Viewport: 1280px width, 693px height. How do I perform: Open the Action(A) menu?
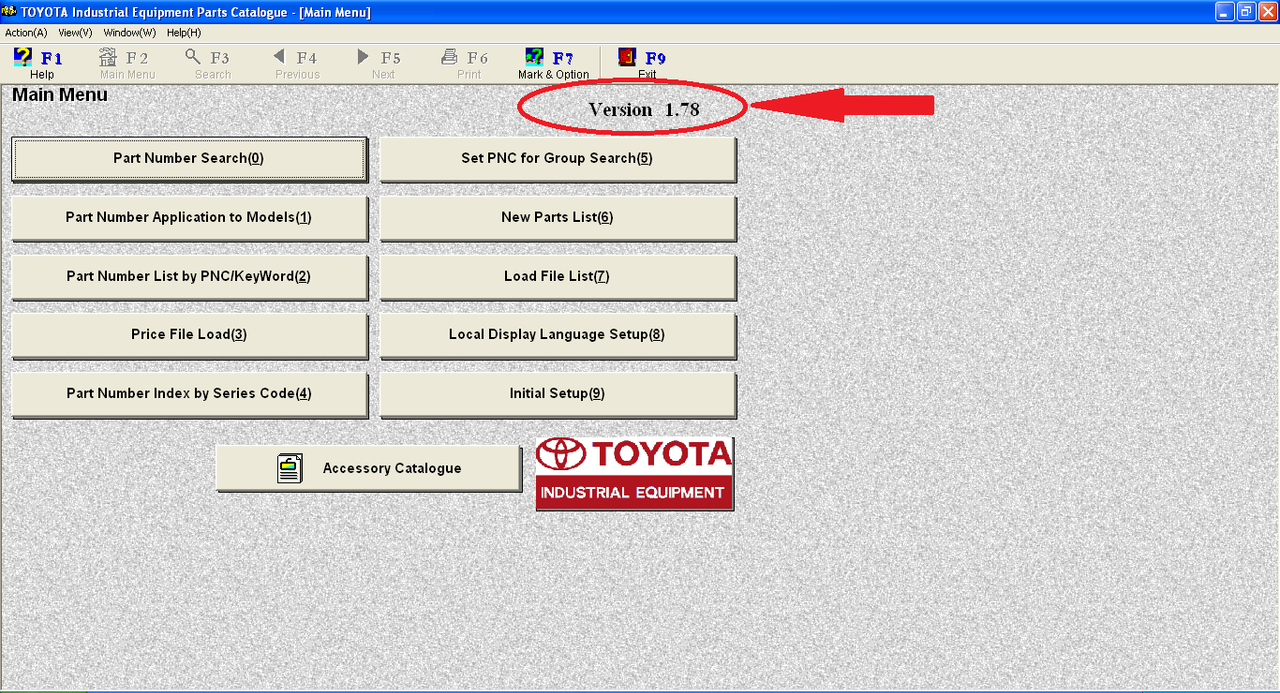pyautogui.click(x=26, y=33)
